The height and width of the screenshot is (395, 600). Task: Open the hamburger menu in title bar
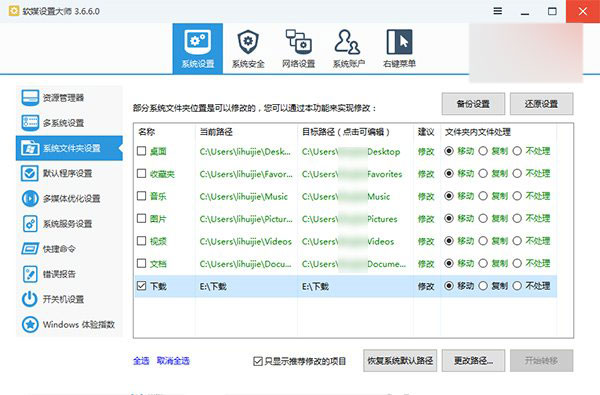tap(497, 11)
